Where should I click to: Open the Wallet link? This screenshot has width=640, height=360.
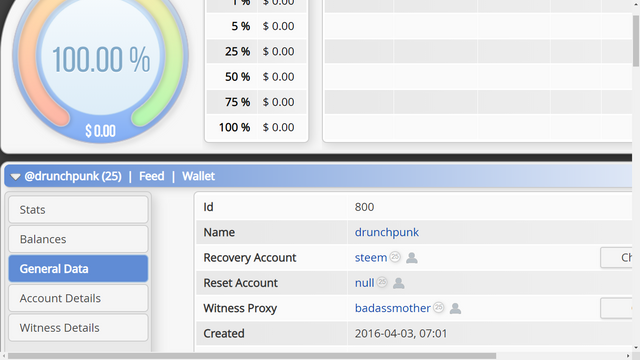click(x=198, y=176)
